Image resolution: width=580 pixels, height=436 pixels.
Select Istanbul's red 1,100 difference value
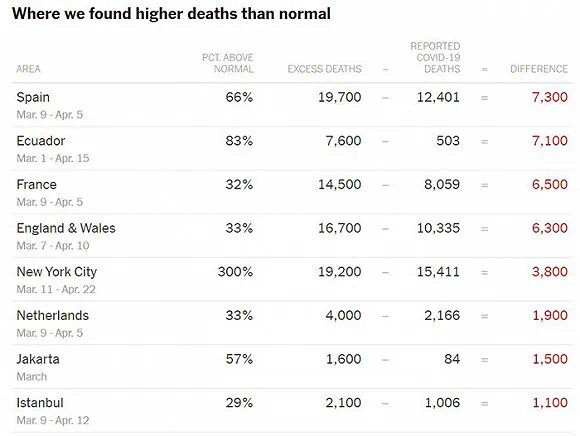point(550,403)
